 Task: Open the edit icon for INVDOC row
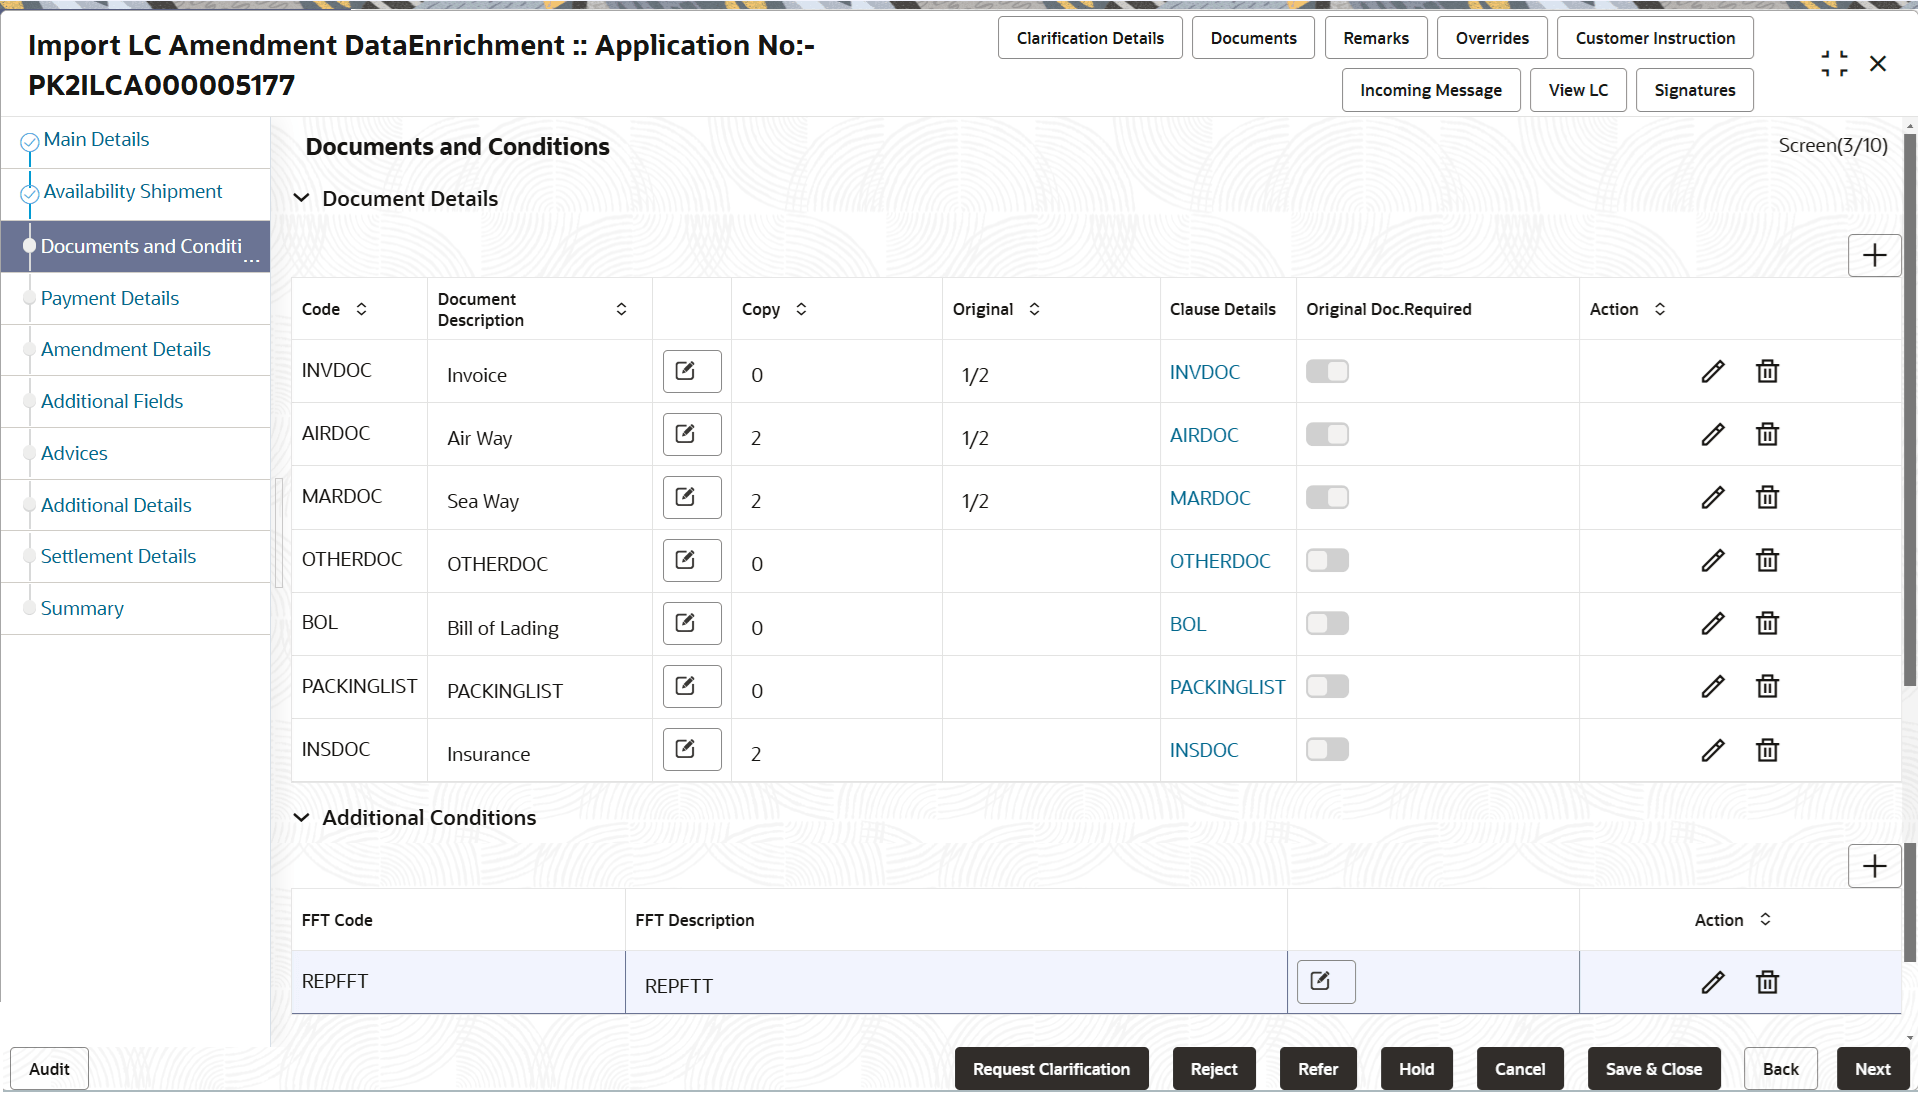tap(1713, 371)
